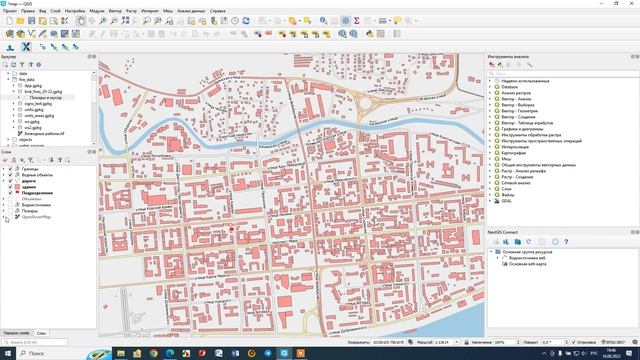Image resolution: width=640 pixels, height=360 pixels.
Task: Open the Слой menu
Action: pyautogui.click(x=56, y=11)
